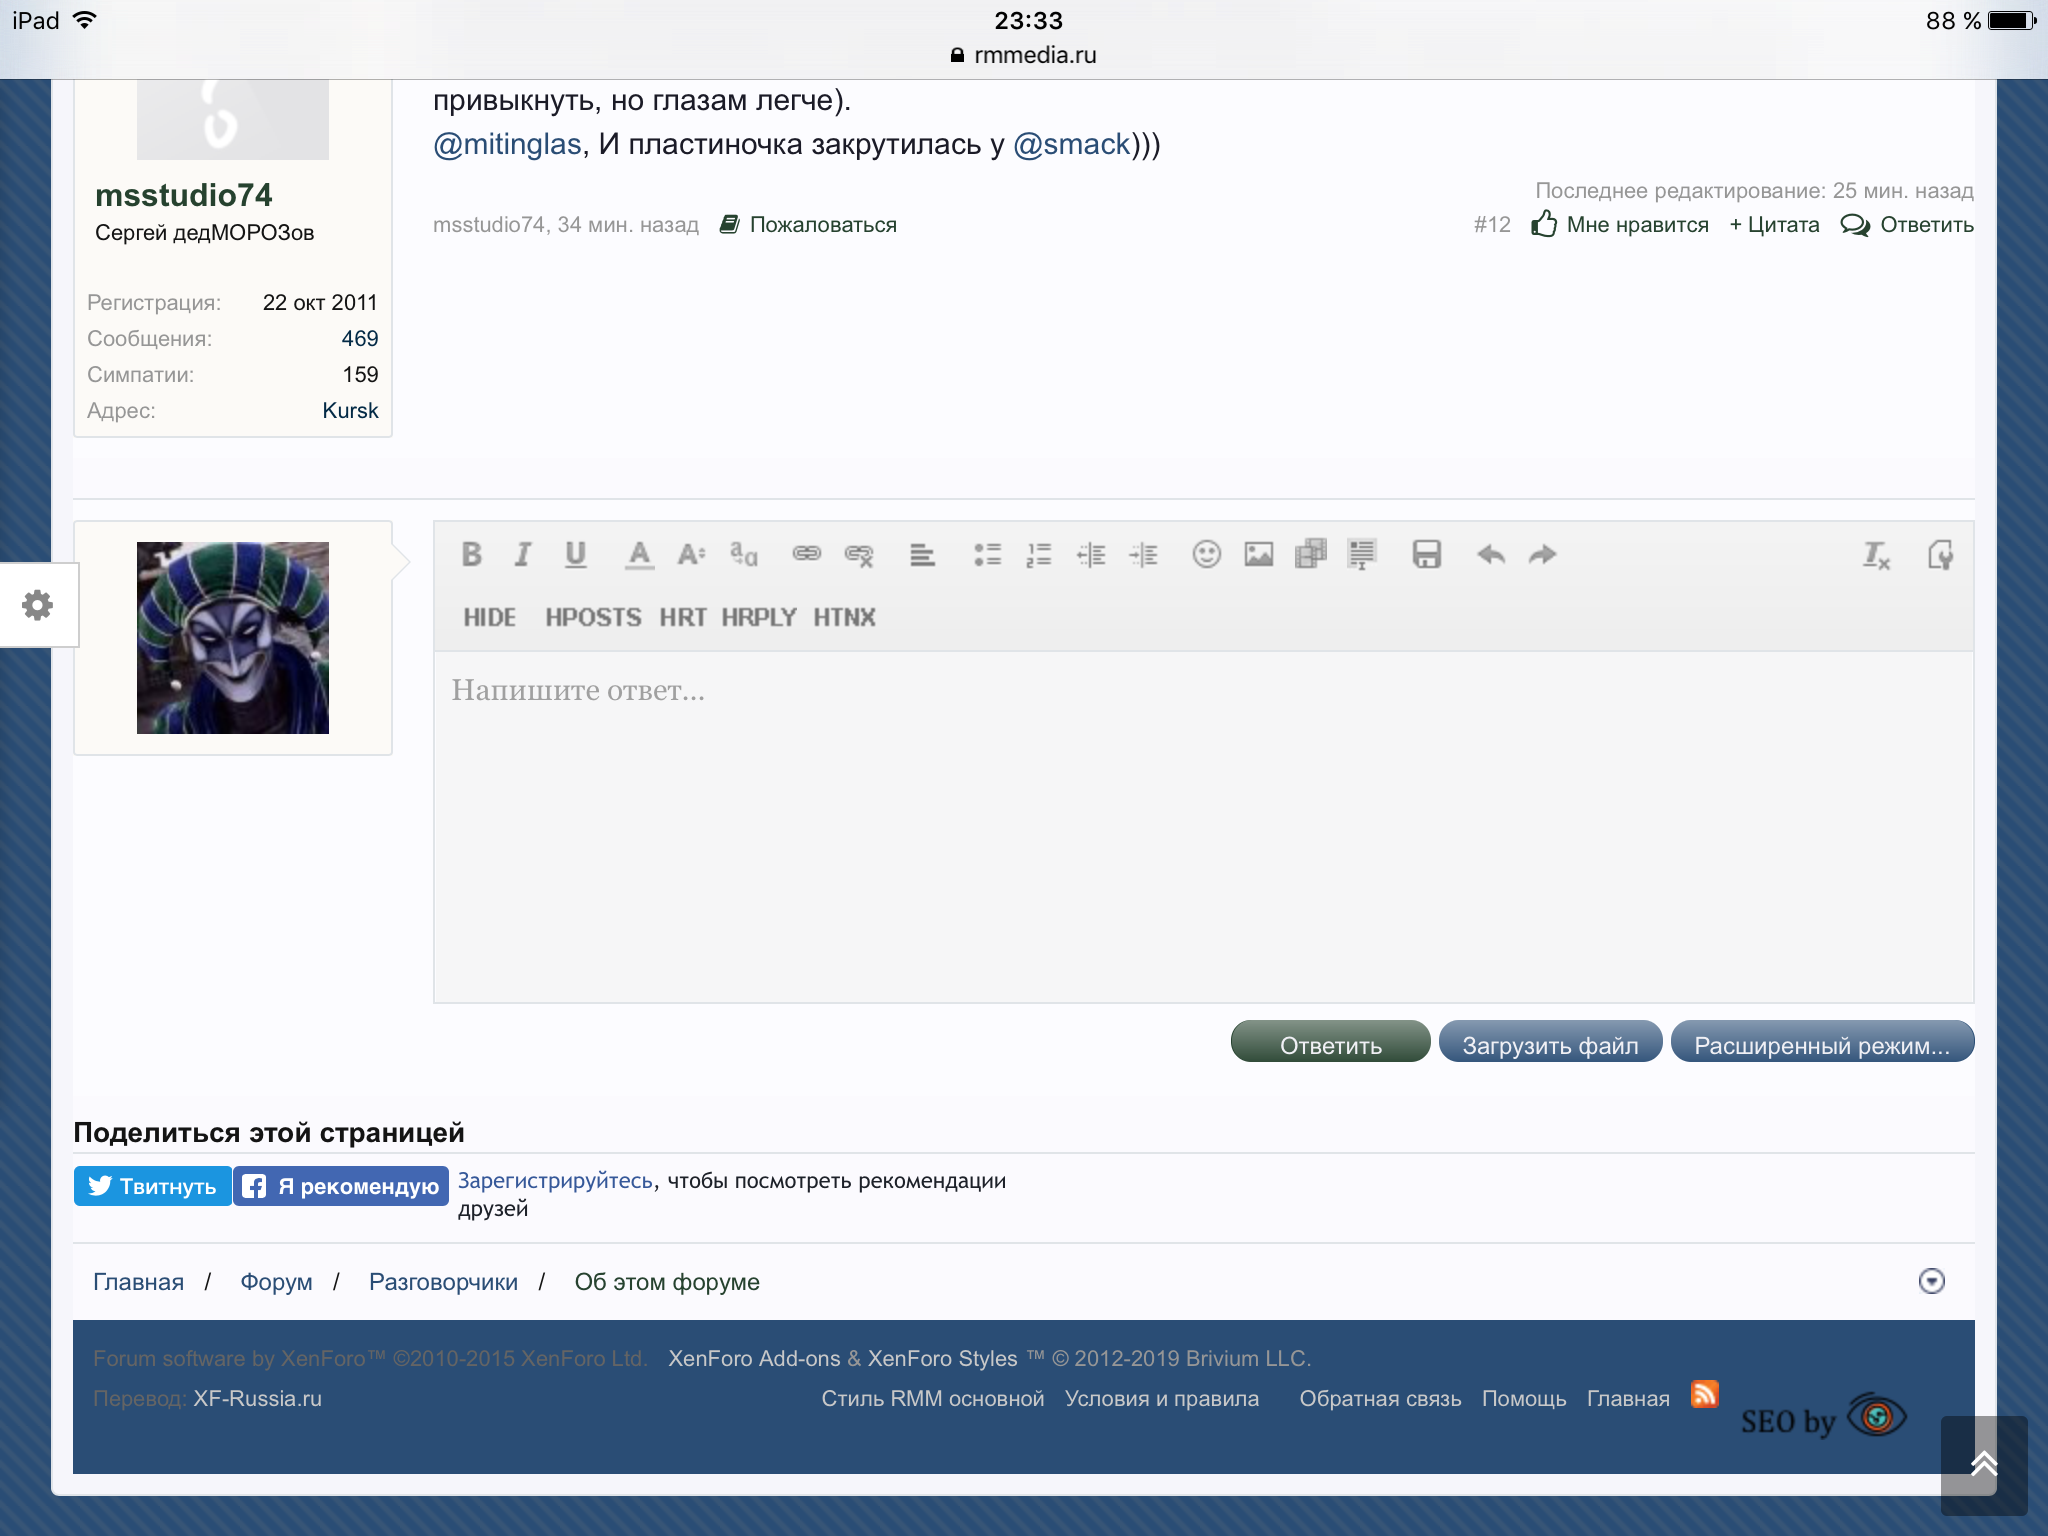This screenshot has width=2048, height=1536.
Task: Open the text alignment dropdown
Action: tap(922, 554)
